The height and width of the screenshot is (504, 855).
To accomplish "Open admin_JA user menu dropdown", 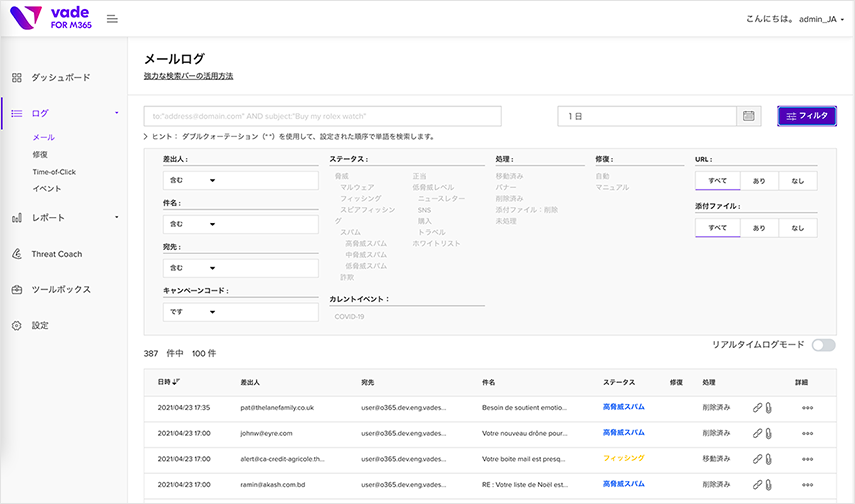I will [821, 19].
